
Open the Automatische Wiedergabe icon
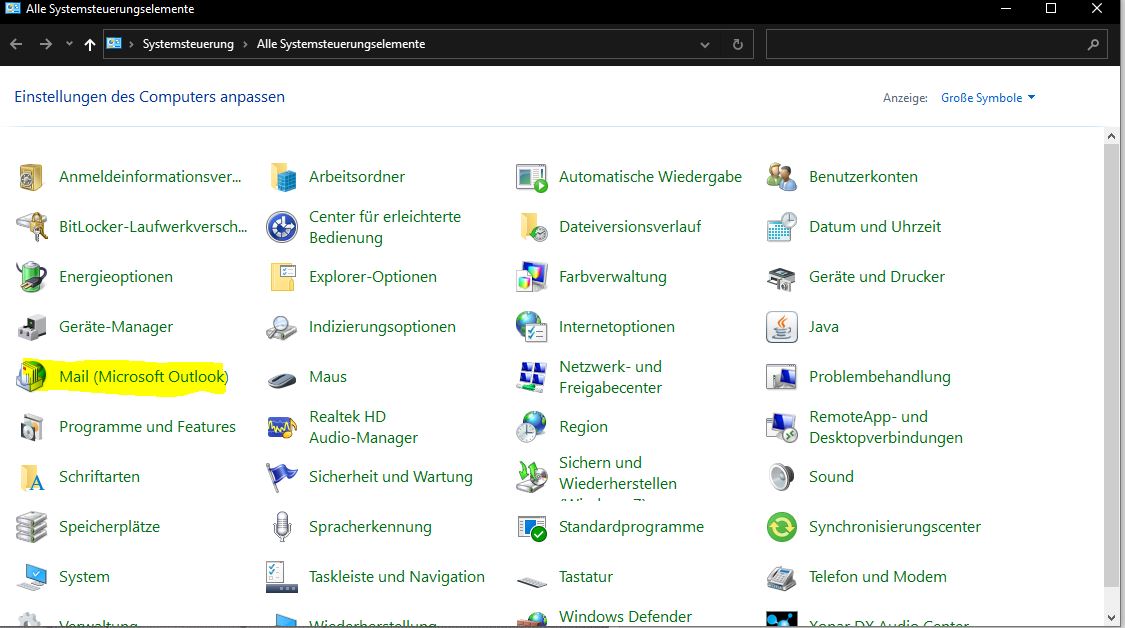[532, 177]
